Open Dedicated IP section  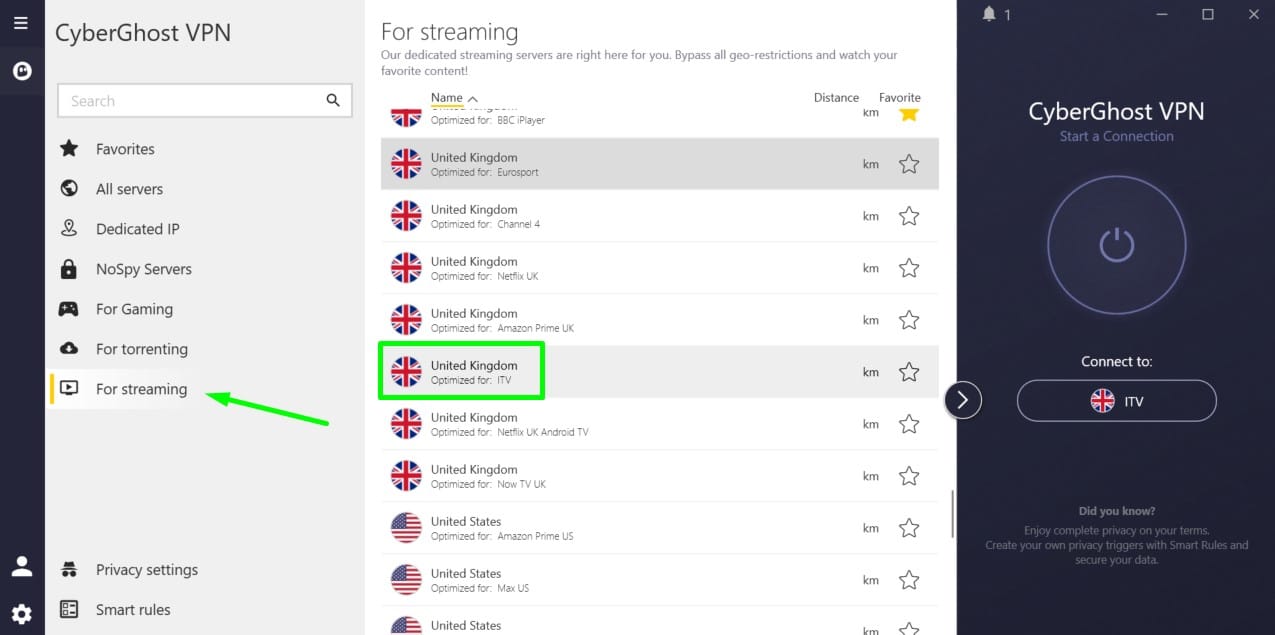[x=137, y=229]
